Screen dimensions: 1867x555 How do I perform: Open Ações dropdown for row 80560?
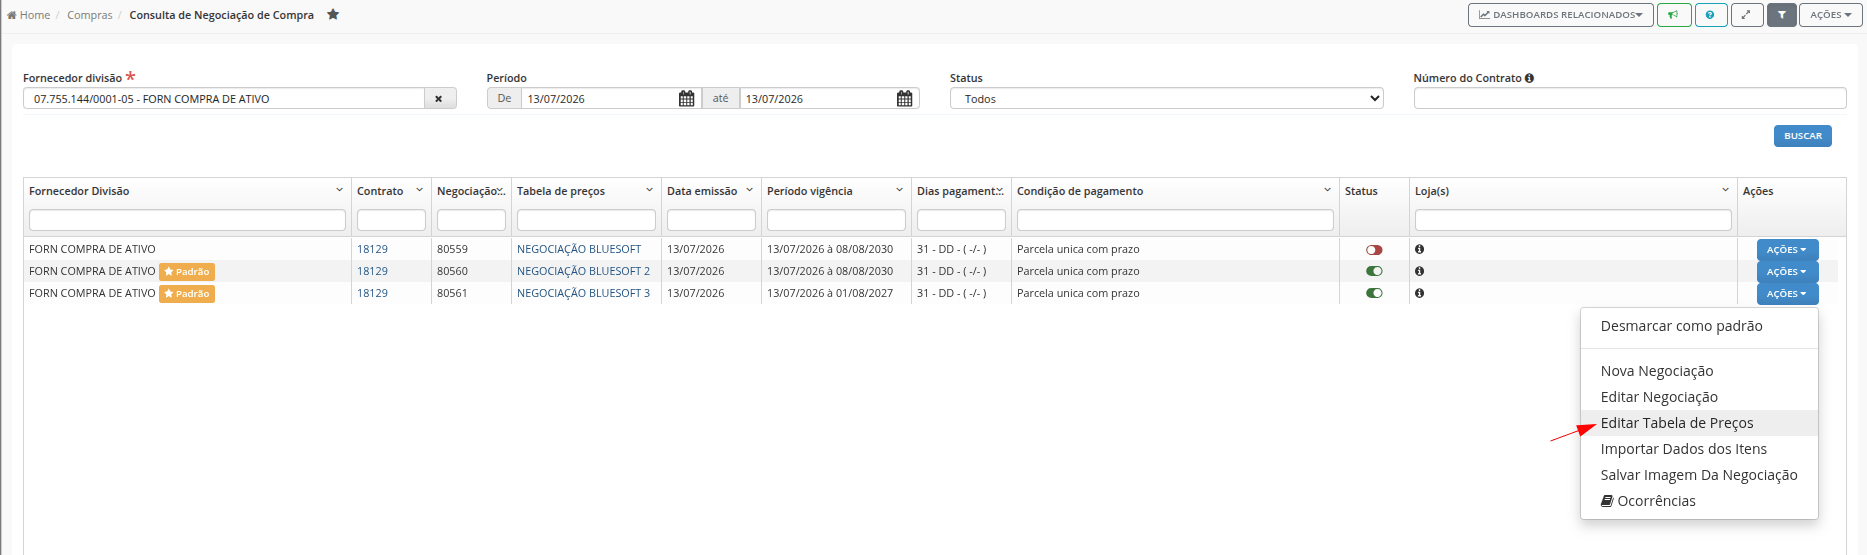[x=1787, y=272]
